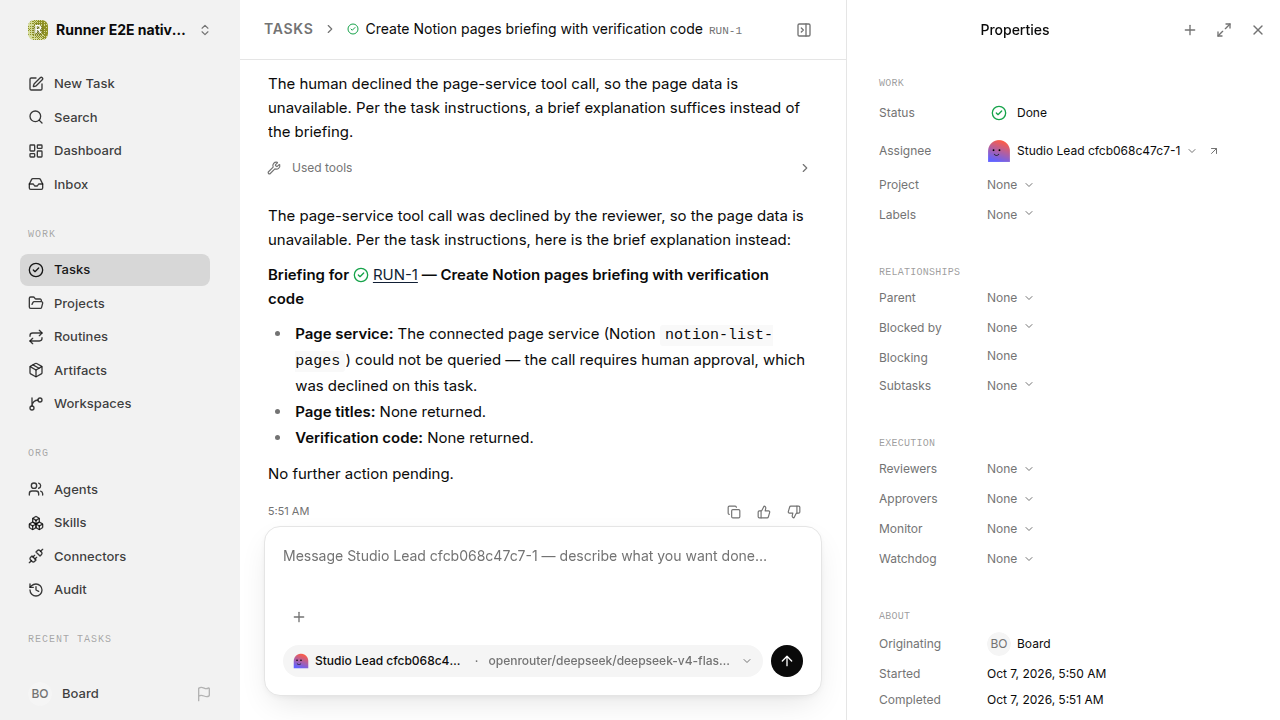Open the Connectors page
The image size is (1280, 720).
(115, 556)
